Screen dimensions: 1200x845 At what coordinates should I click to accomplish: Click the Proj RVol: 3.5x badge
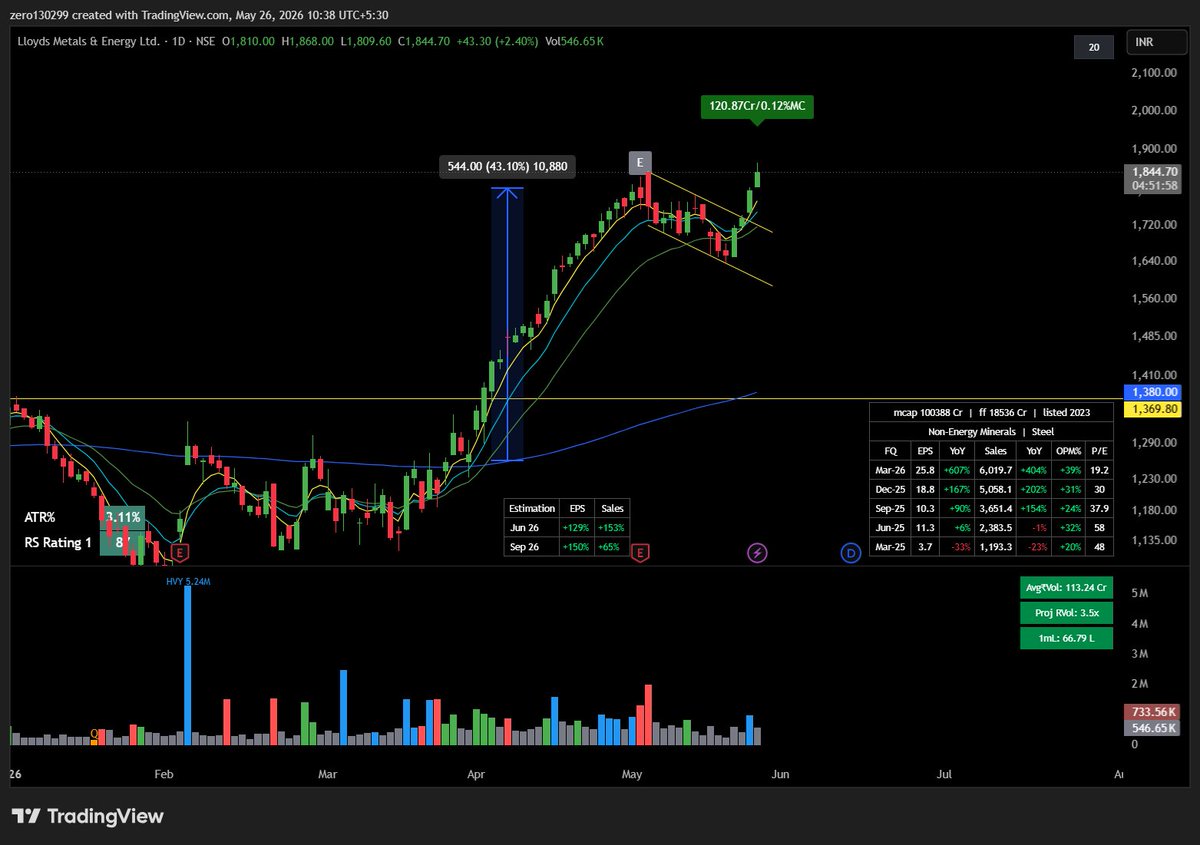[x=1066, y=613]
